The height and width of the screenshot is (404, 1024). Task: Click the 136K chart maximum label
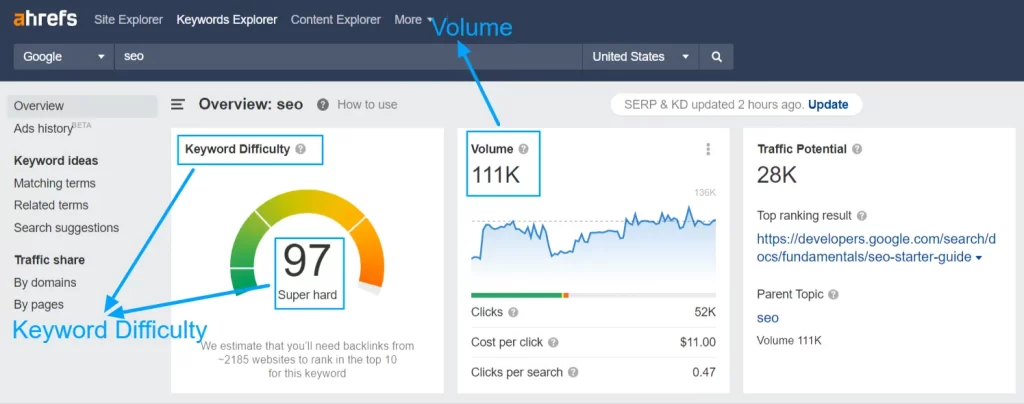tap(705, 193)
